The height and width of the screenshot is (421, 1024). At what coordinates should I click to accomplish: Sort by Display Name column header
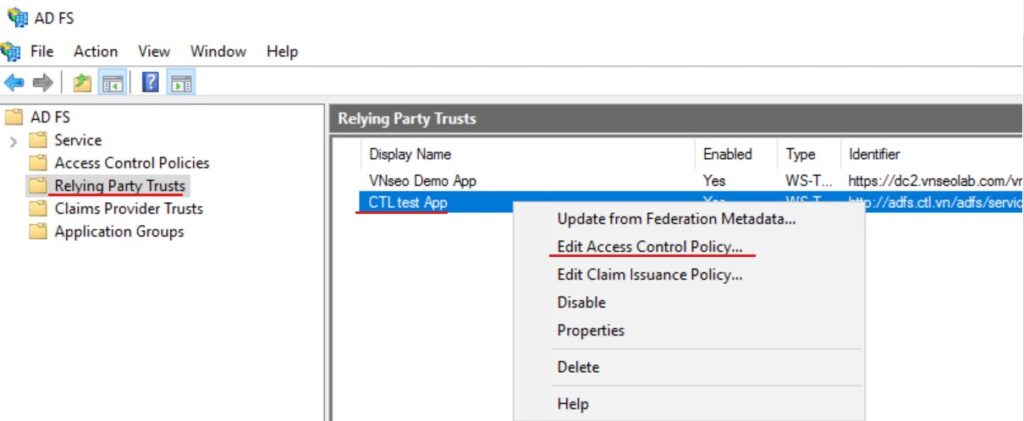point(410,154)
